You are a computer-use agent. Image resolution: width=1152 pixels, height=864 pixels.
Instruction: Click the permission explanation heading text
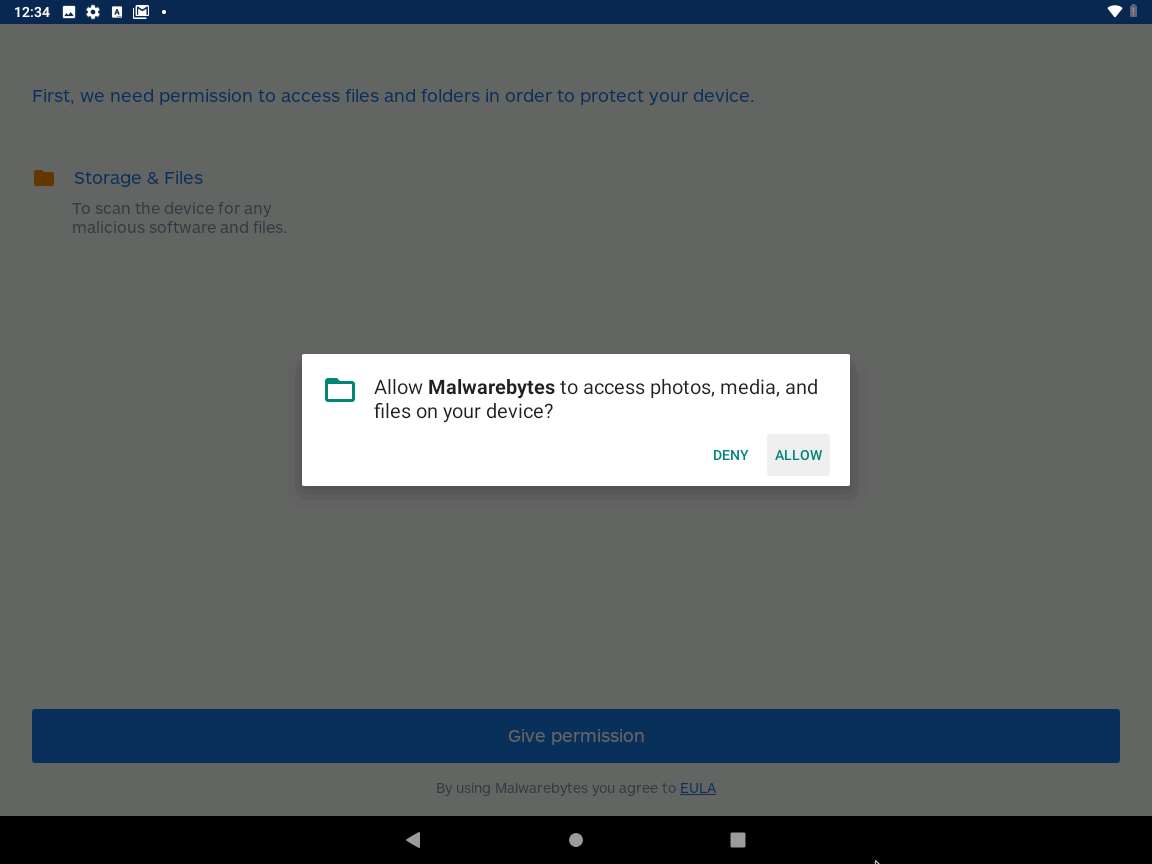tap(393, 96)
